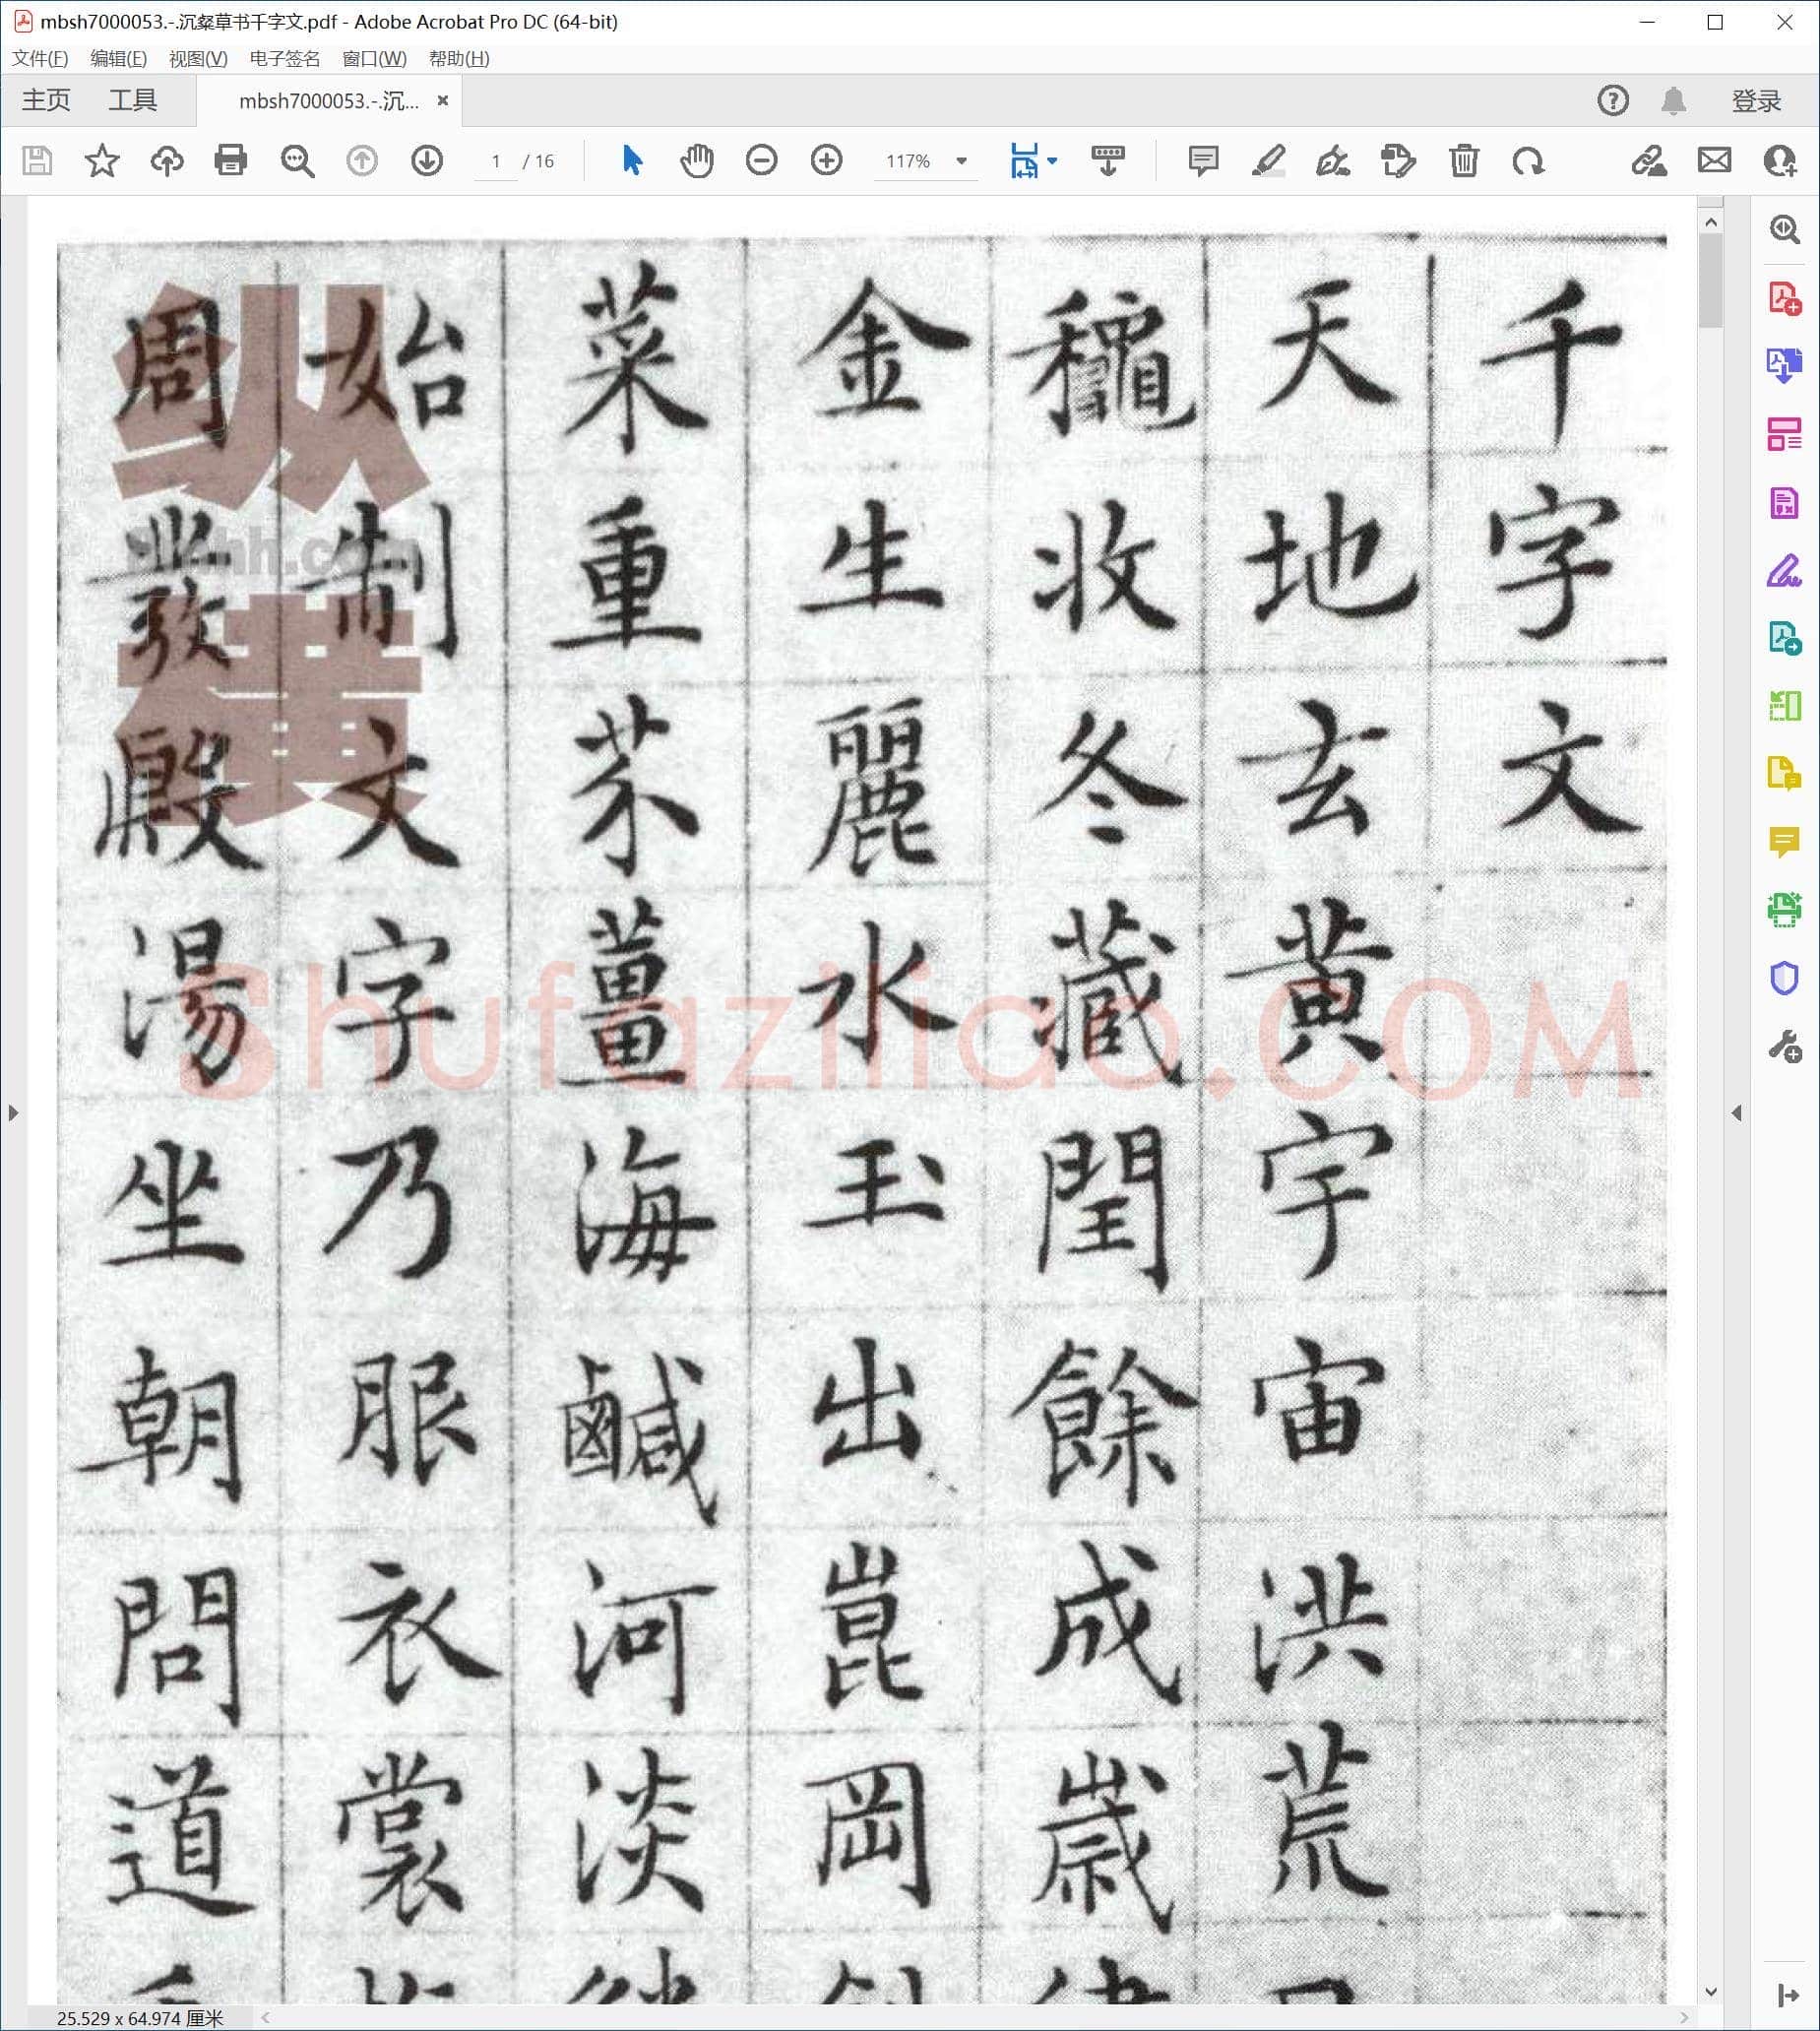This screenshot has height=2031, width=1820.
Task: Open the 帮助 menu
Action: click(459, 58)
